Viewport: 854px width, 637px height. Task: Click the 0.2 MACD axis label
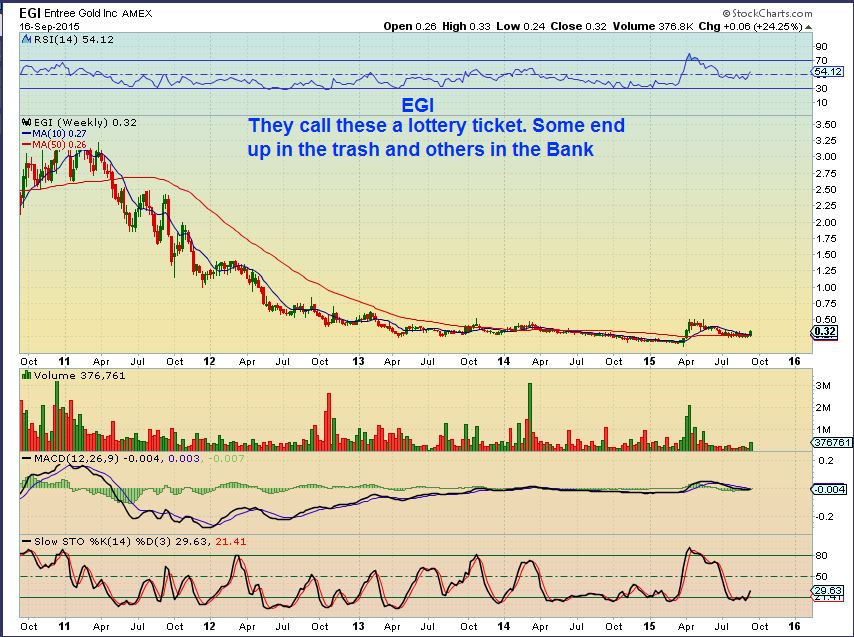[x=826, y=461]
